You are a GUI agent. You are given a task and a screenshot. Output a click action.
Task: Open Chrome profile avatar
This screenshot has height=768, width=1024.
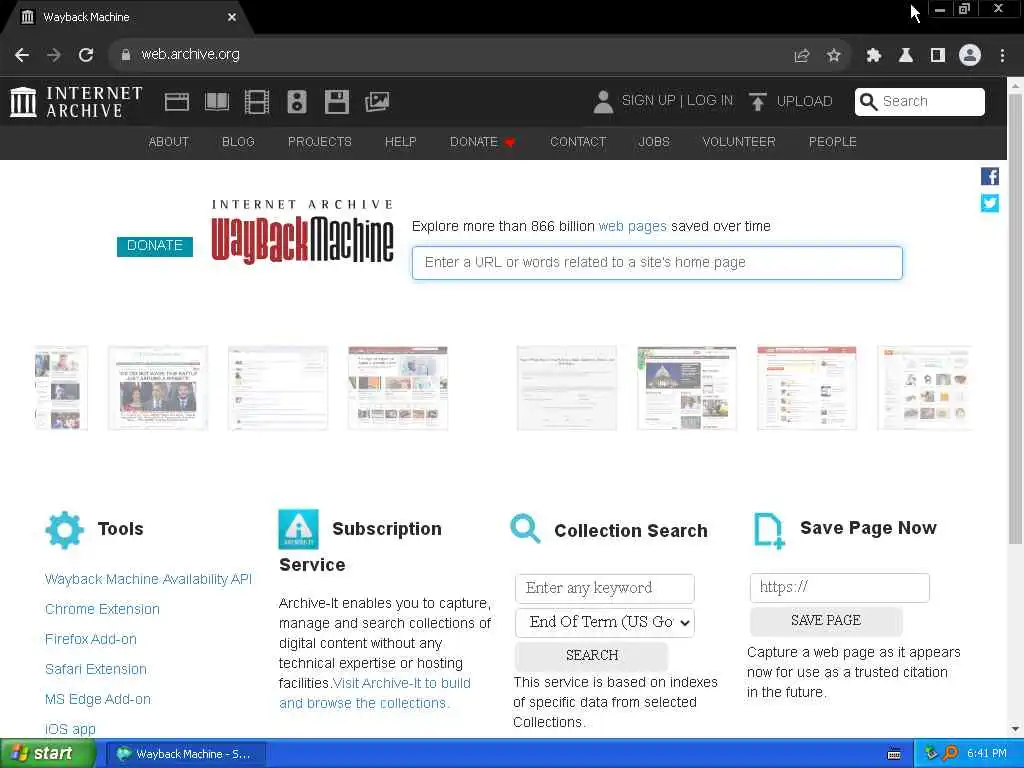tap(970, 55)
